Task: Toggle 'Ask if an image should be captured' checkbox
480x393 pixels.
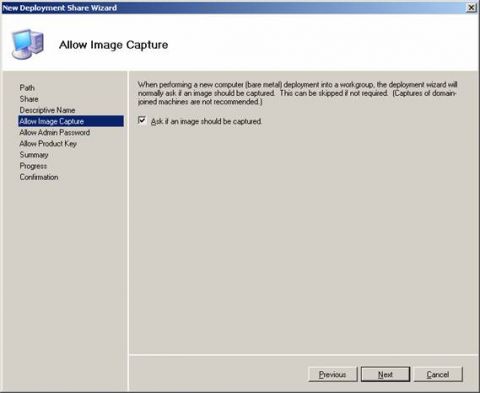Action: (x=142, y=121)
